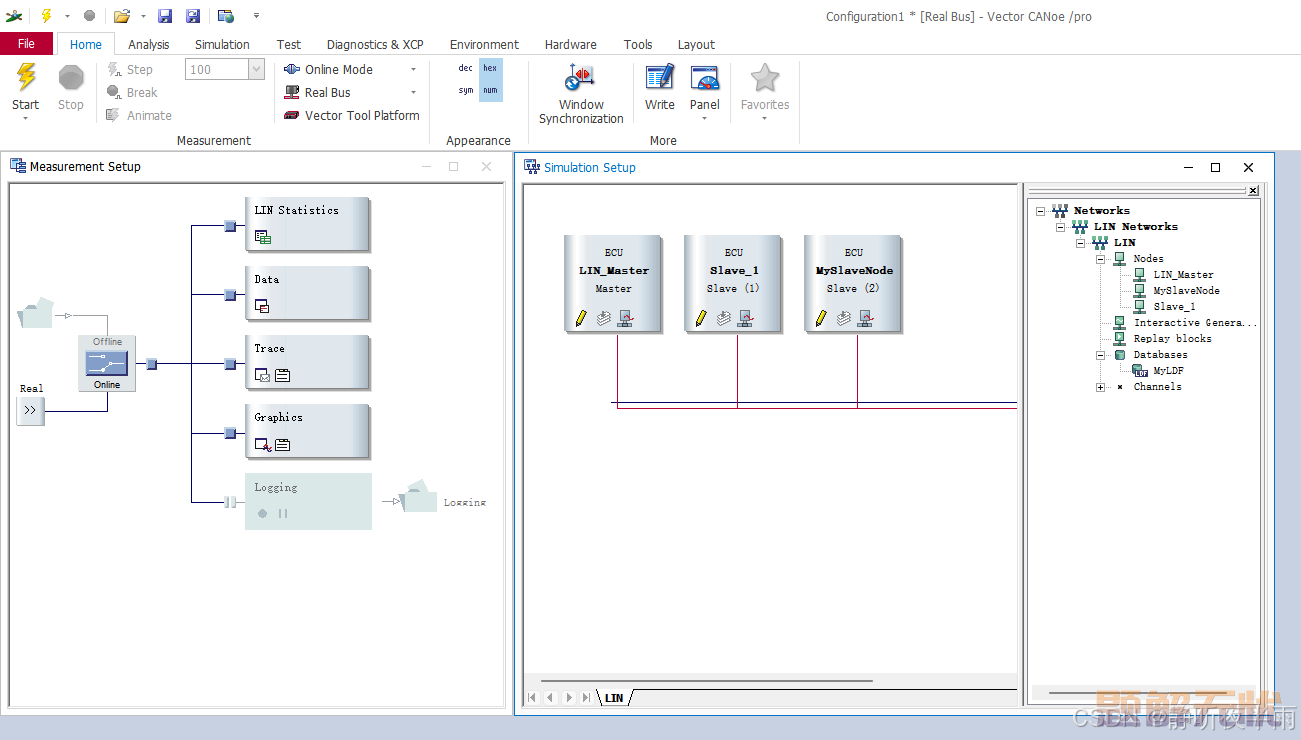Select Replay blocks in the tree
1301x740 pixels.
pos(1172,339)
